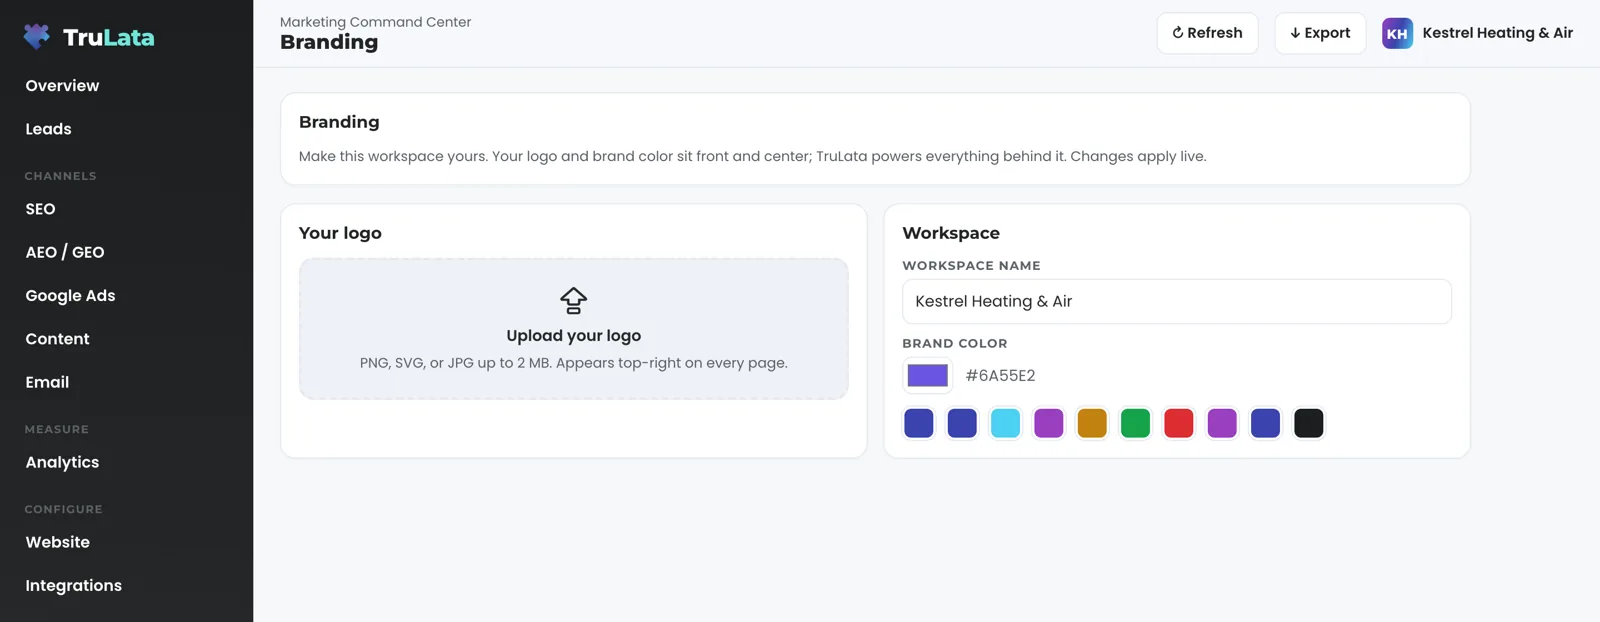
Task: Click the "Your logo" card heading
Action: (340, 233)
